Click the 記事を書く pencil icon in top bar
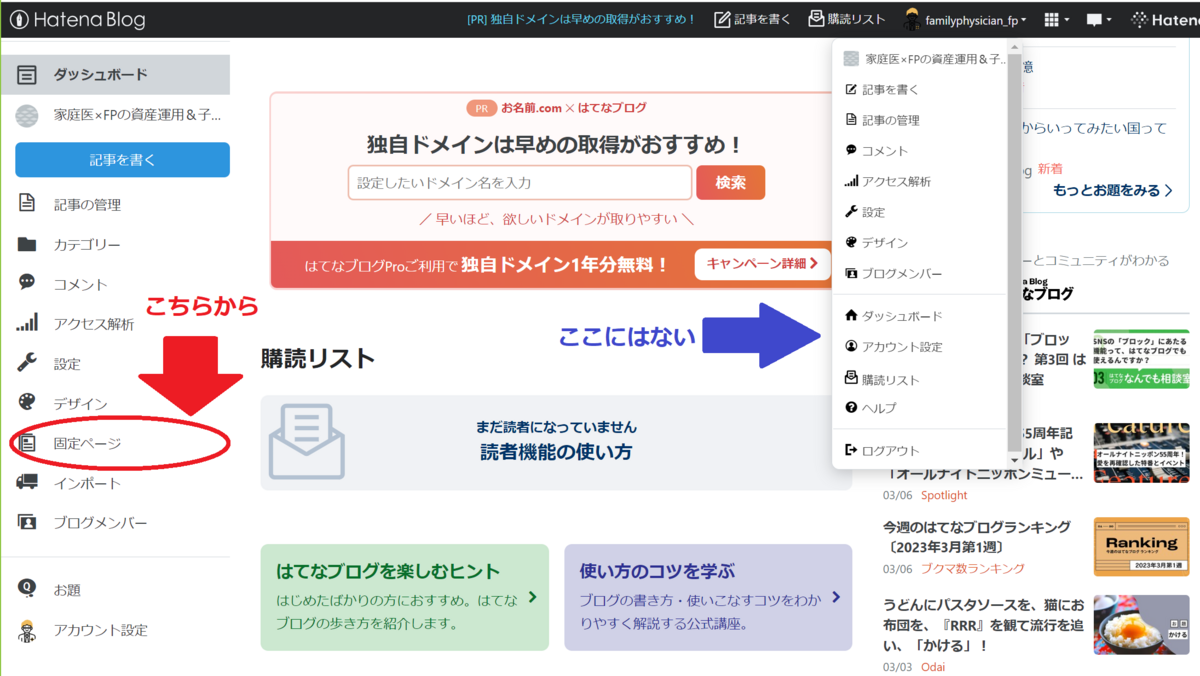The image size is (1200, 676). (722, 20)
